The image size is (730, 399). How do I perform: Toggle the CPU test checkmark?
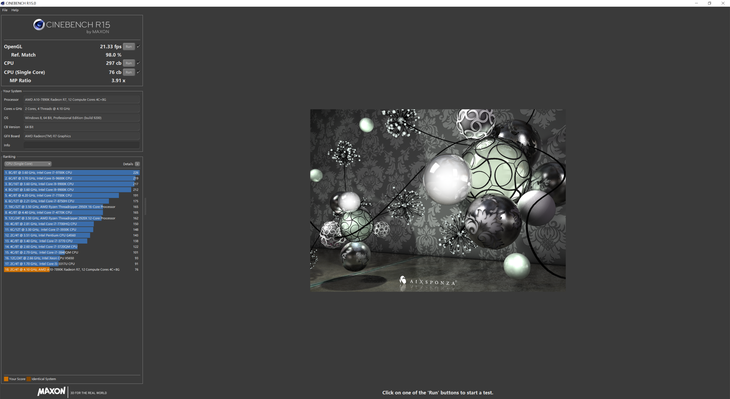click(138, 63)
